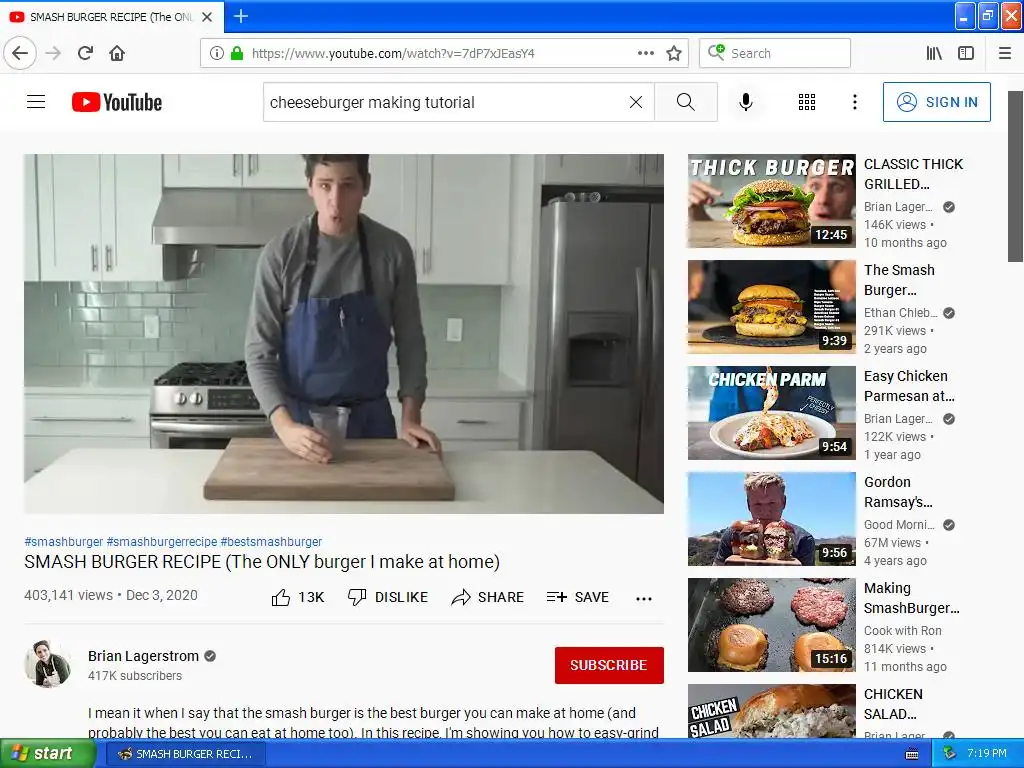Show site information icon in the address bar

click(x=217, y=53)
